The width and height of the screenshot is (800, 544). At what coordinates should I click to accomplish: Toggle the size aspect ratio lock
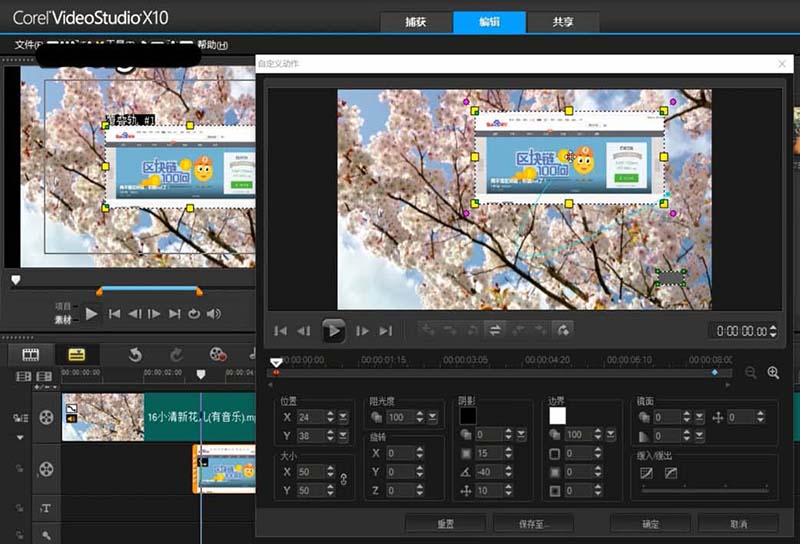[344, 480]
